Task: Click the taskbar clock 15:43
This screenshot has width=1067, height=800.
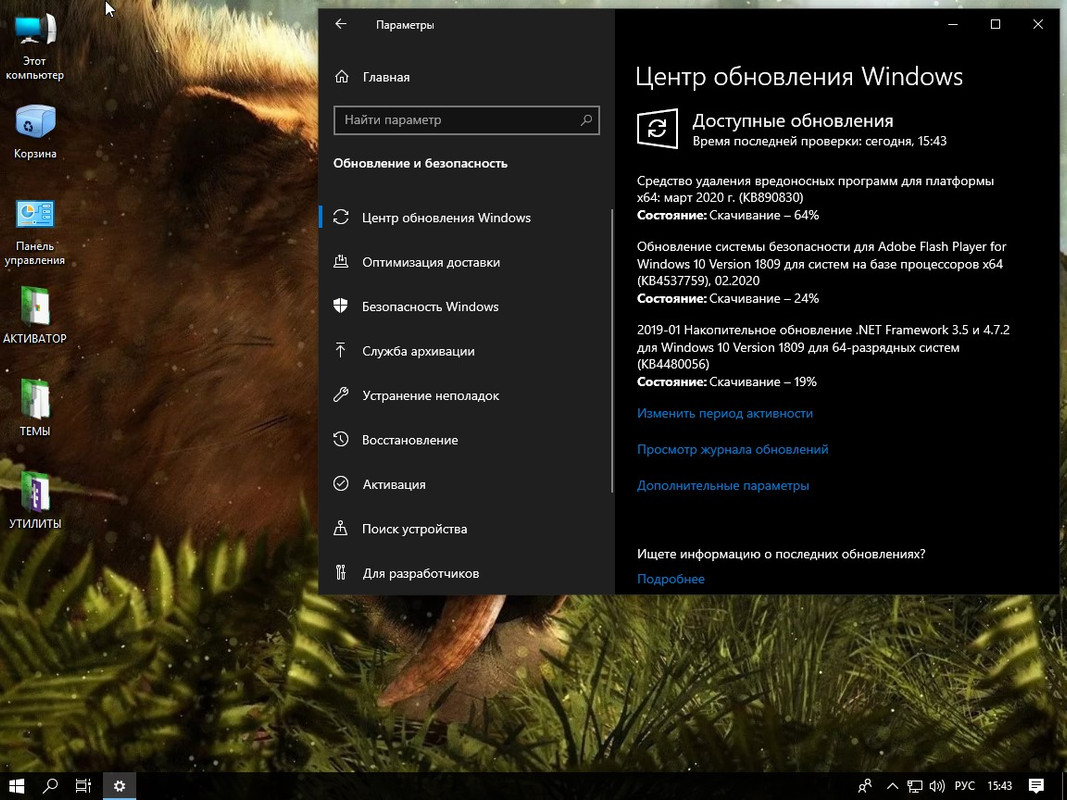Action: tap(1000, 786)
